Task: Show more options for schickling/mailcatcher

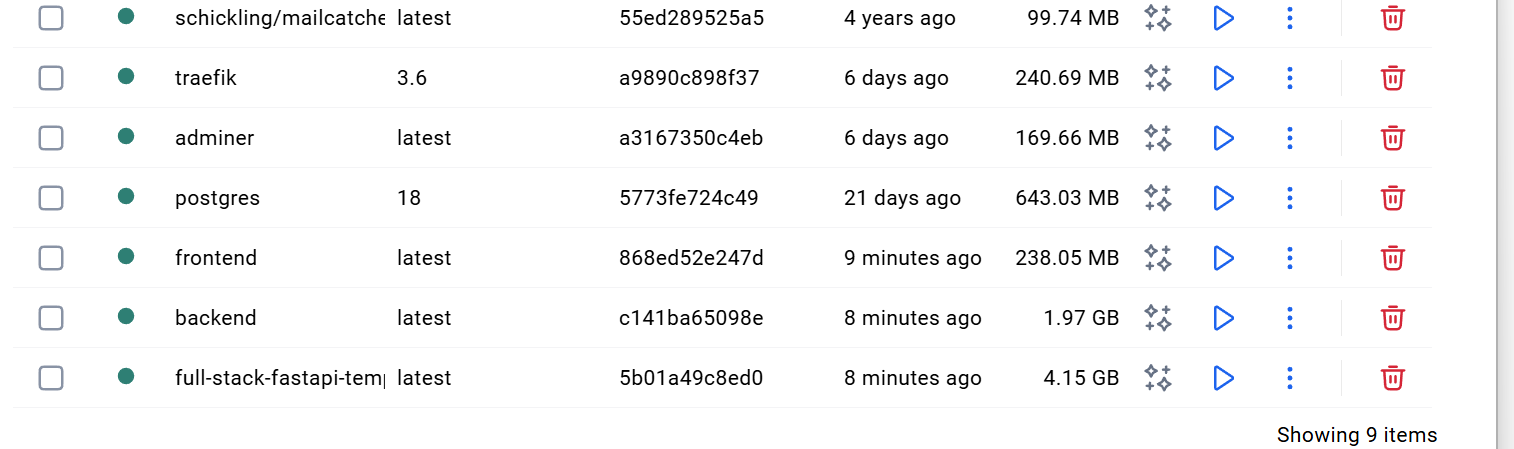Action: pyautogui.click(x=1290, y=18)
